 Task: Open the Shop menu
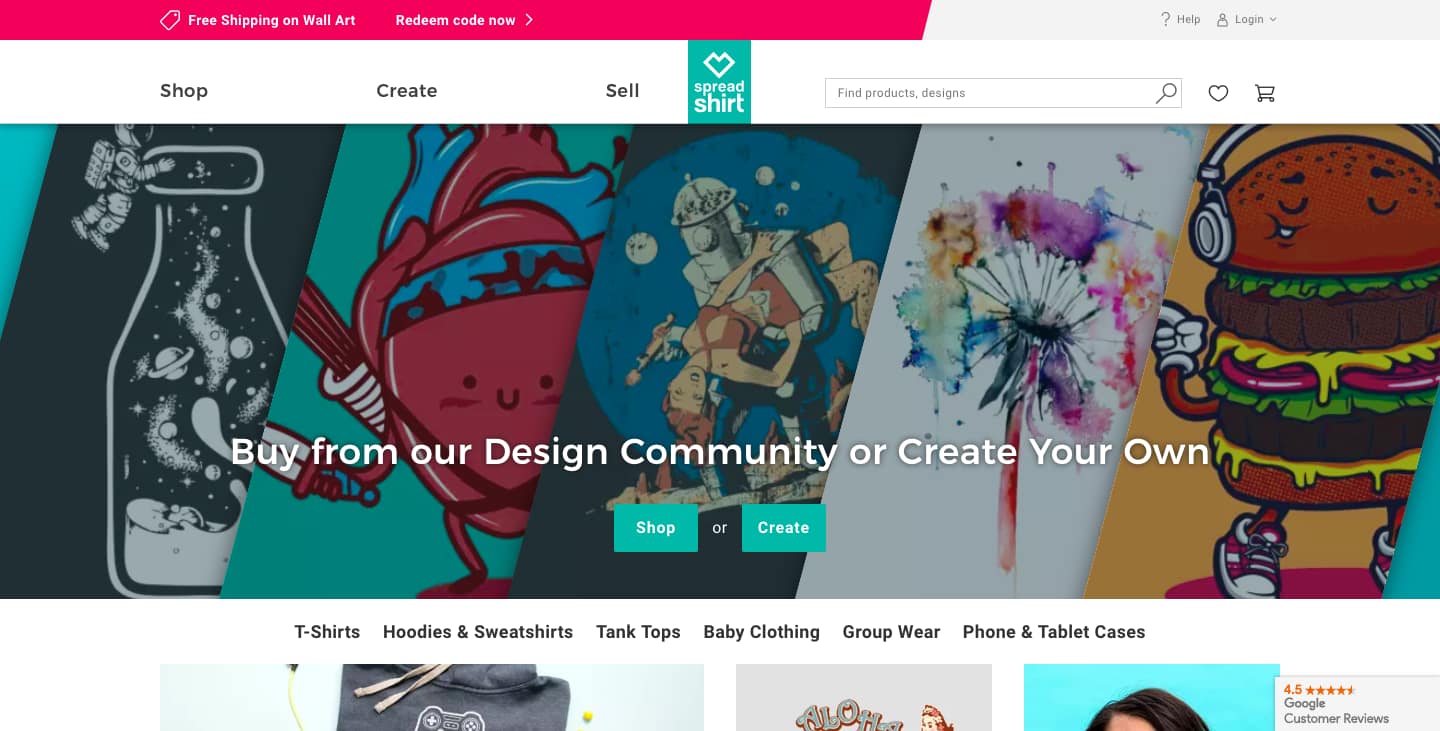point(184,91)
